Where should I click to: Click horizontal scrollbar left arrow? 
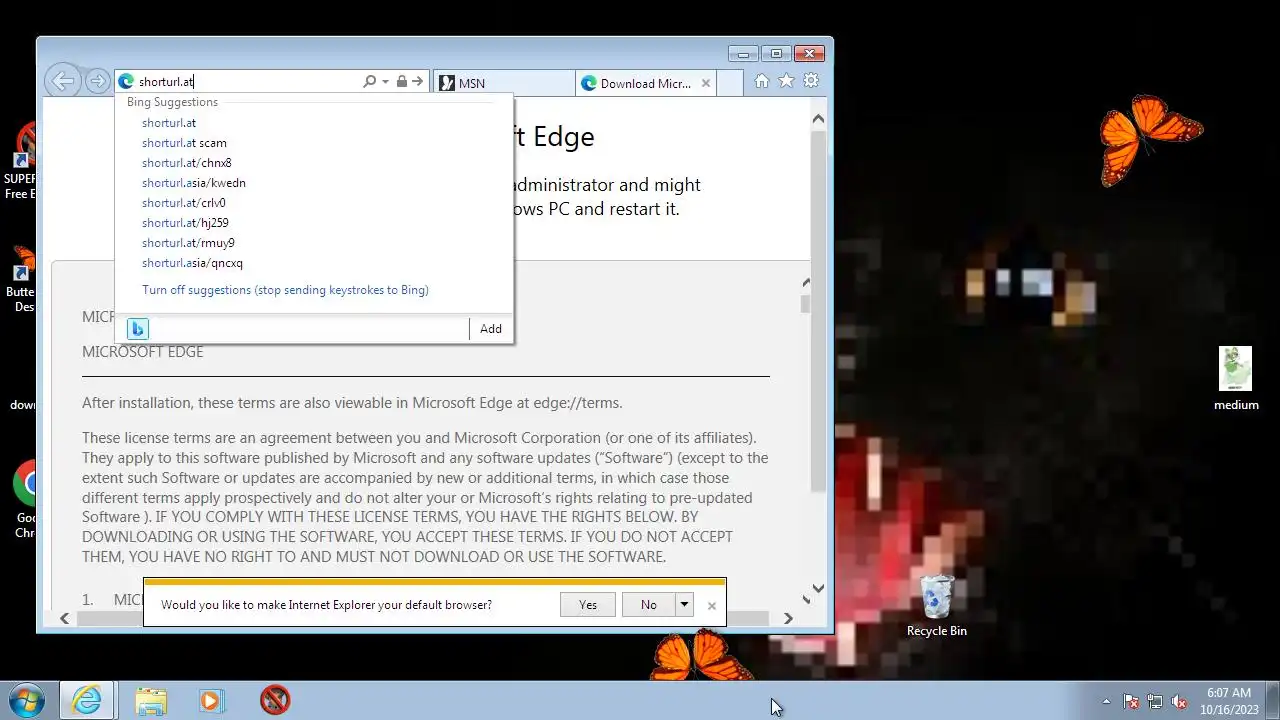pyautogui.click(x=65, y=619)
